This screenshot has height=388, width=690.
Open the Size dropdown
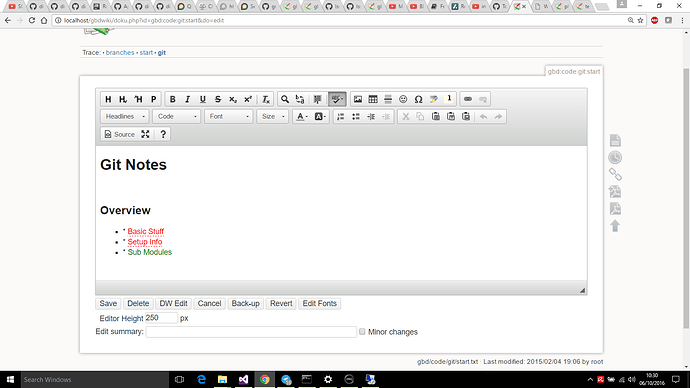pyautogui.click(x=272, y=117)
